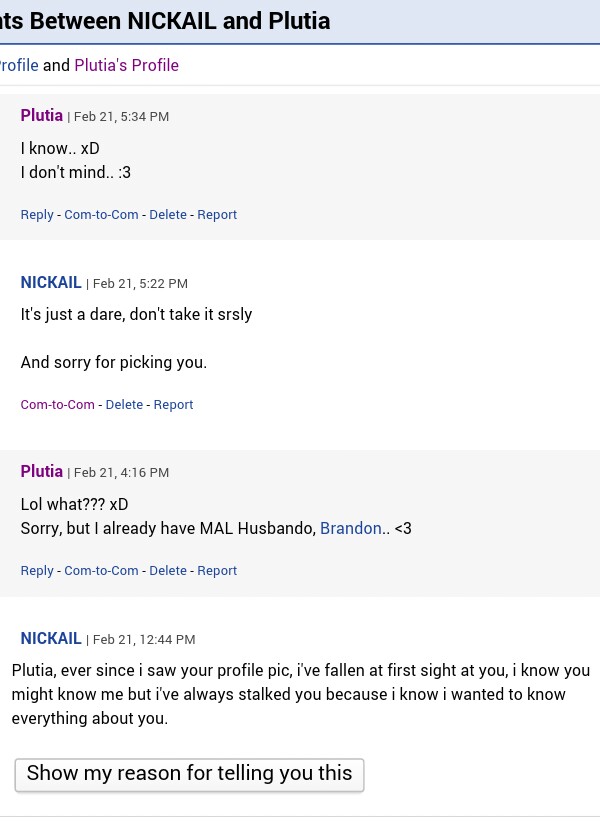Open NICKAIL's partially visible Profile link at top

[x=19, y=65]
